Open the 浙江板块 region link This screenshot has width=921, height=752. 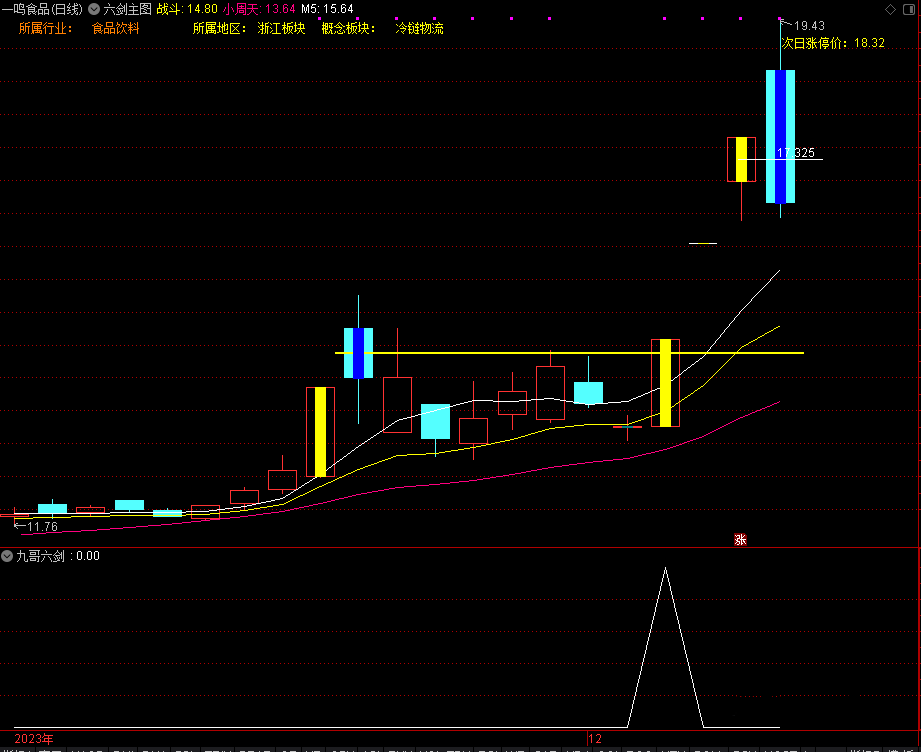point(281,28)
